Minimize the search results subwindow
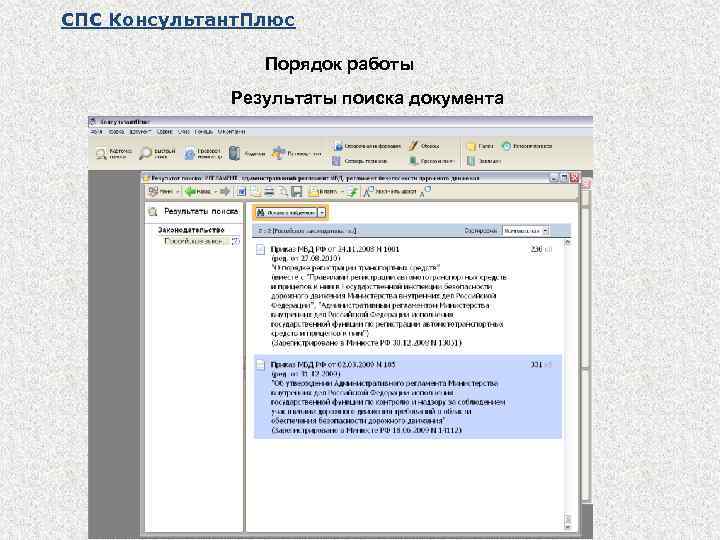 point(555,178)
